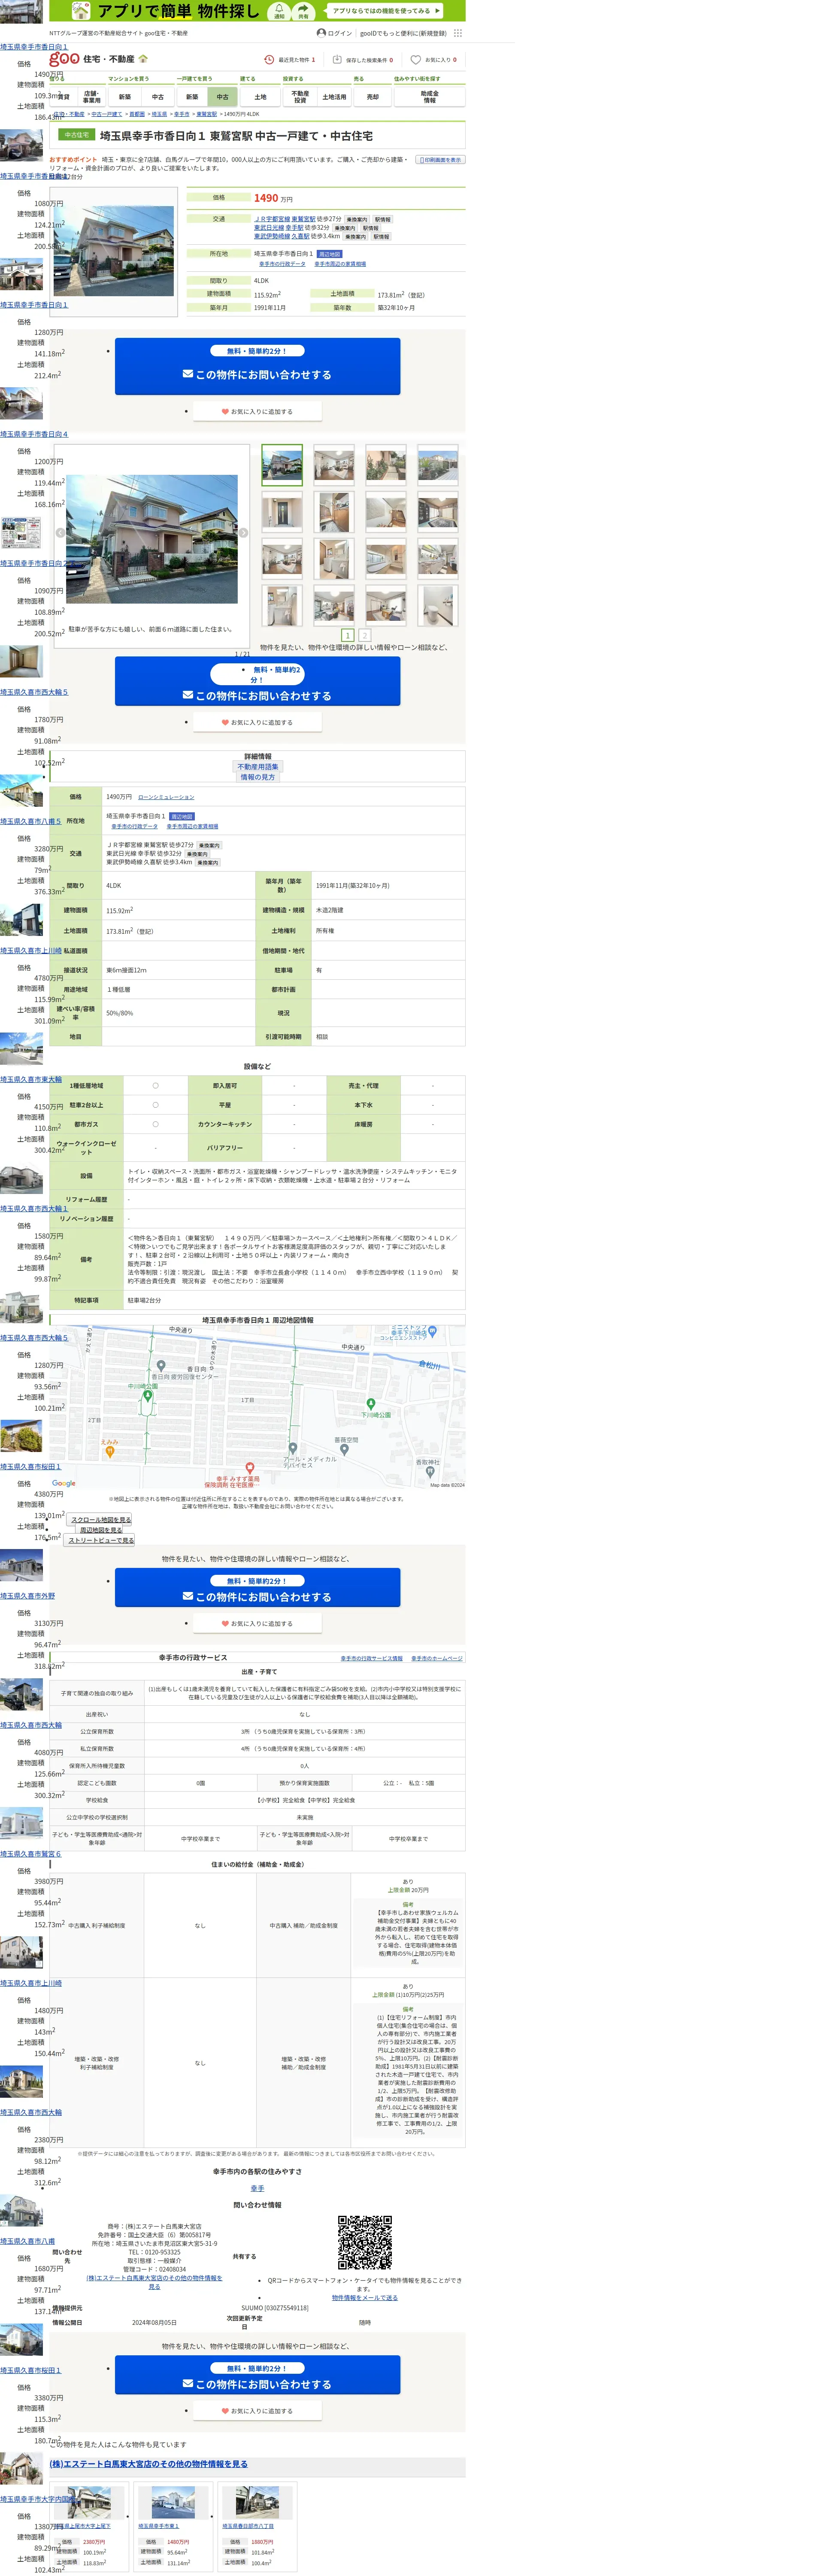The width and height of the screenshot is (824, 2576).
Task: Click the ローンシミュレーション link
Action: pyautogui.click(x=166, y=797)
